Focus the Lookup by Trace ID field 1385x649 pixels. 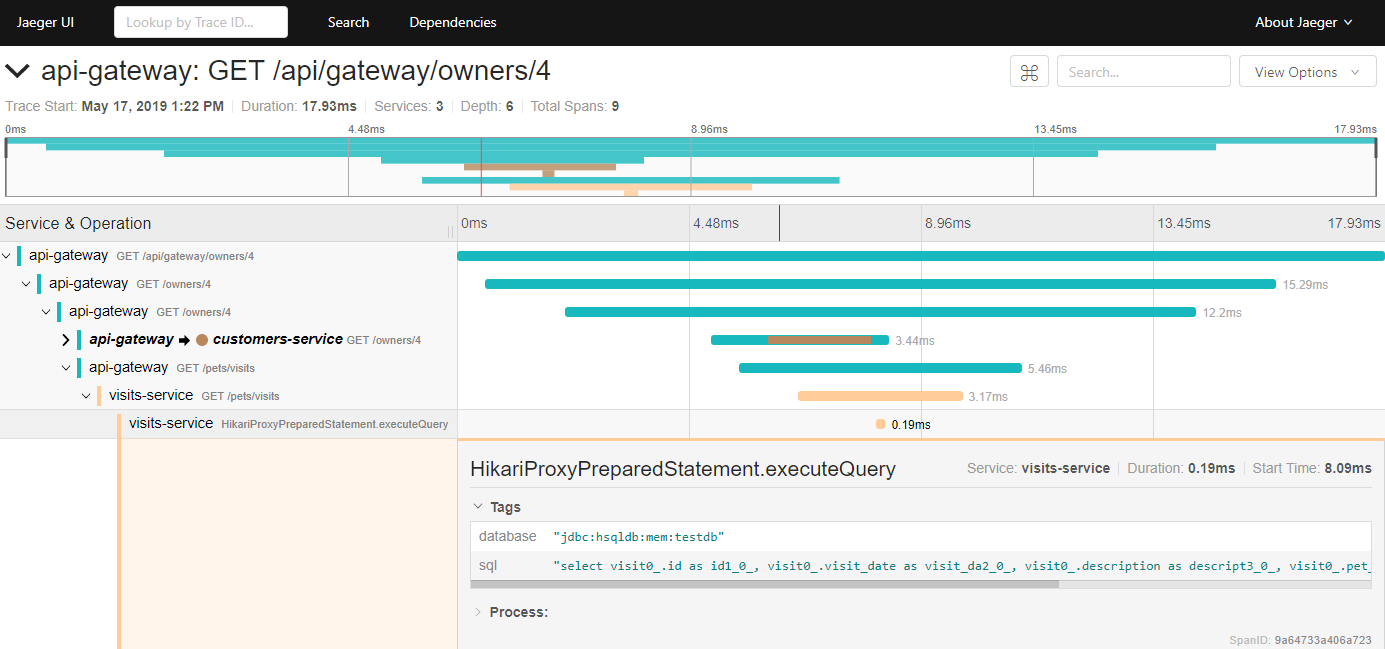201,22
